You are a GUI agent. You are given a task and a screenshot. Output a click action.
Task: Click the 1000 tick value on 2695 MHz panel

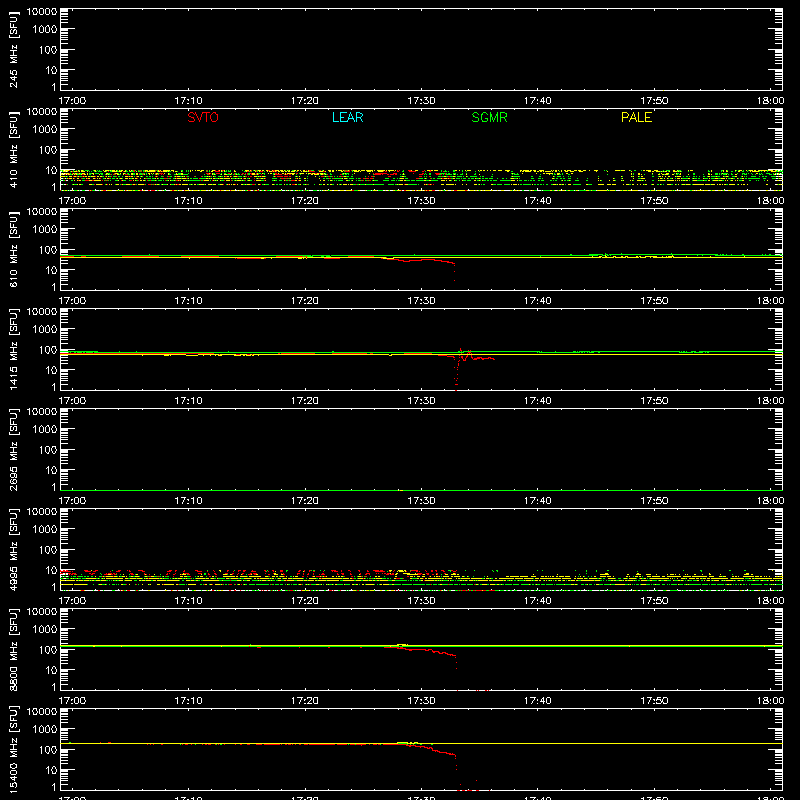pos(45,430)
